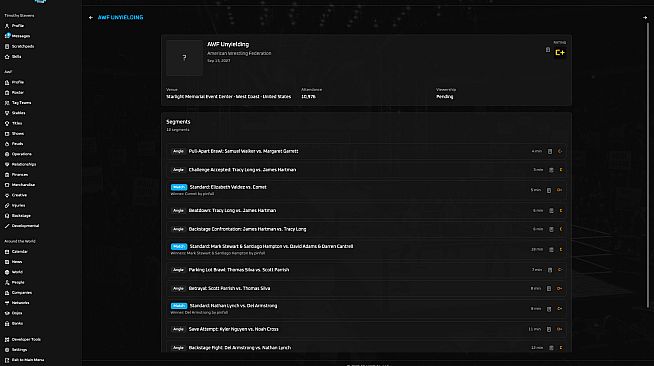The width and height of the screenshot is (654, 366).
Task: Open the user Profile under Timothy Stevens
Action: 18,26
